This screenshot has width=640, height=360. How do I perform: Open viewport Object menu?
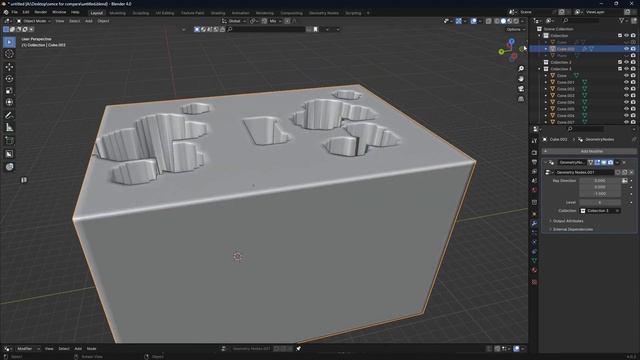click(x=103, y=21)
